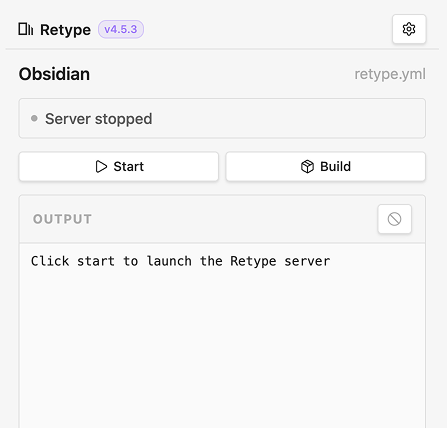Click inside the server status box

click(x=222, y=118)
